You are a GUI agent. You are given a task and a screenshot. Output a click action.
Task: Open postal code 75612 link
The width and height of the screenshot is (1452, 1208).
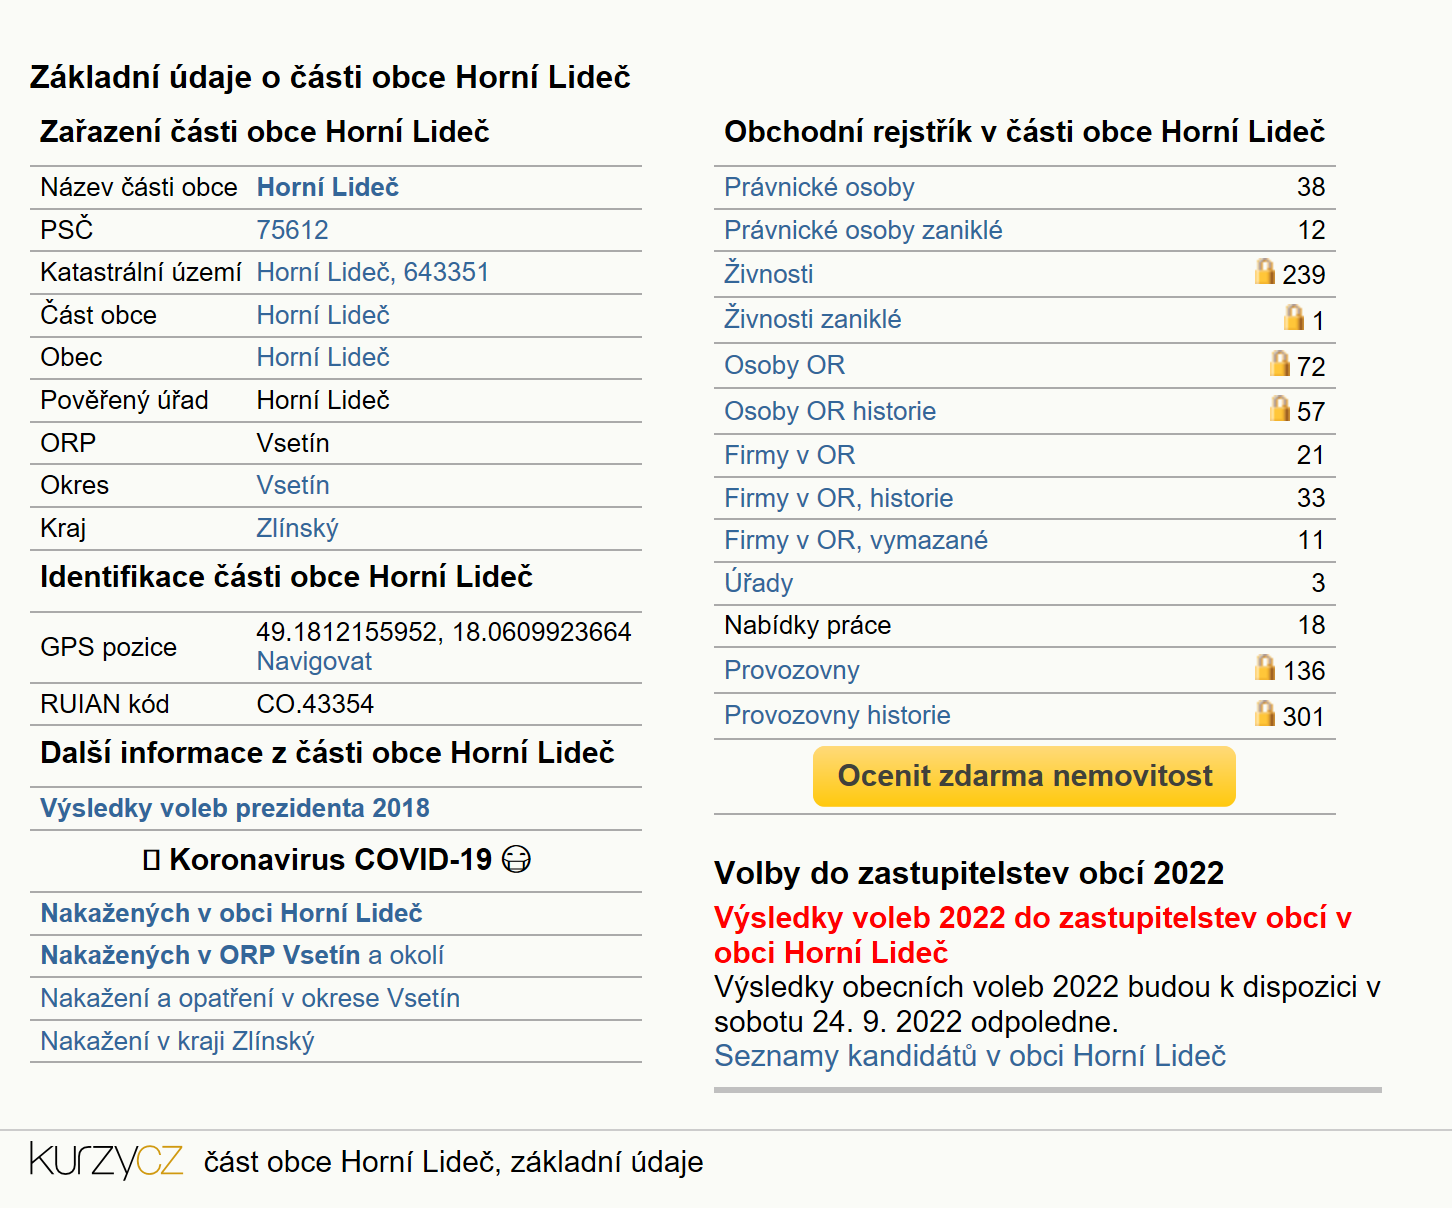pyautogui.click(x=292, y=230)
